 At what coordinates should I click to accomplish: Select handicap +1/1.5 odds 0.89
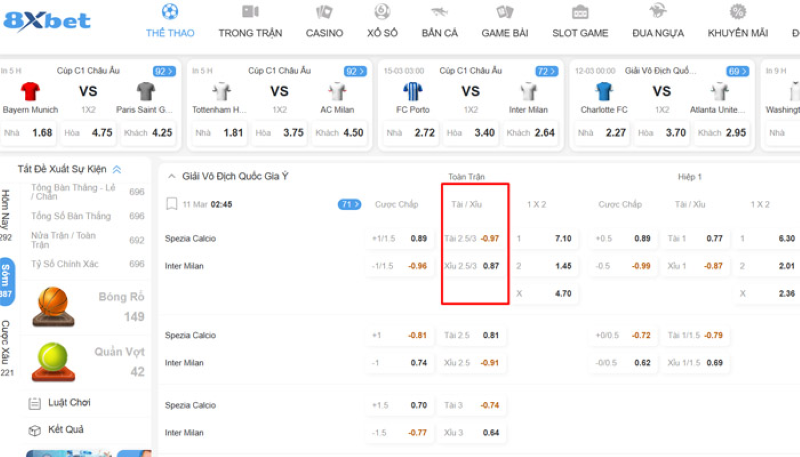click(x=399, y=239)
